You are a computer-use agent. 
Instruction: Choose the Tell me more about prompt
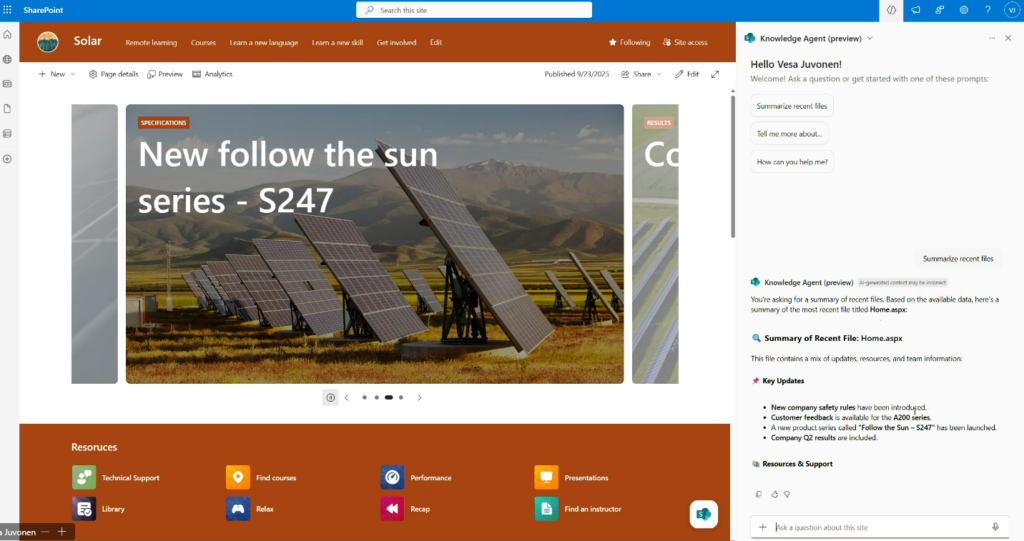pos(789,134)
